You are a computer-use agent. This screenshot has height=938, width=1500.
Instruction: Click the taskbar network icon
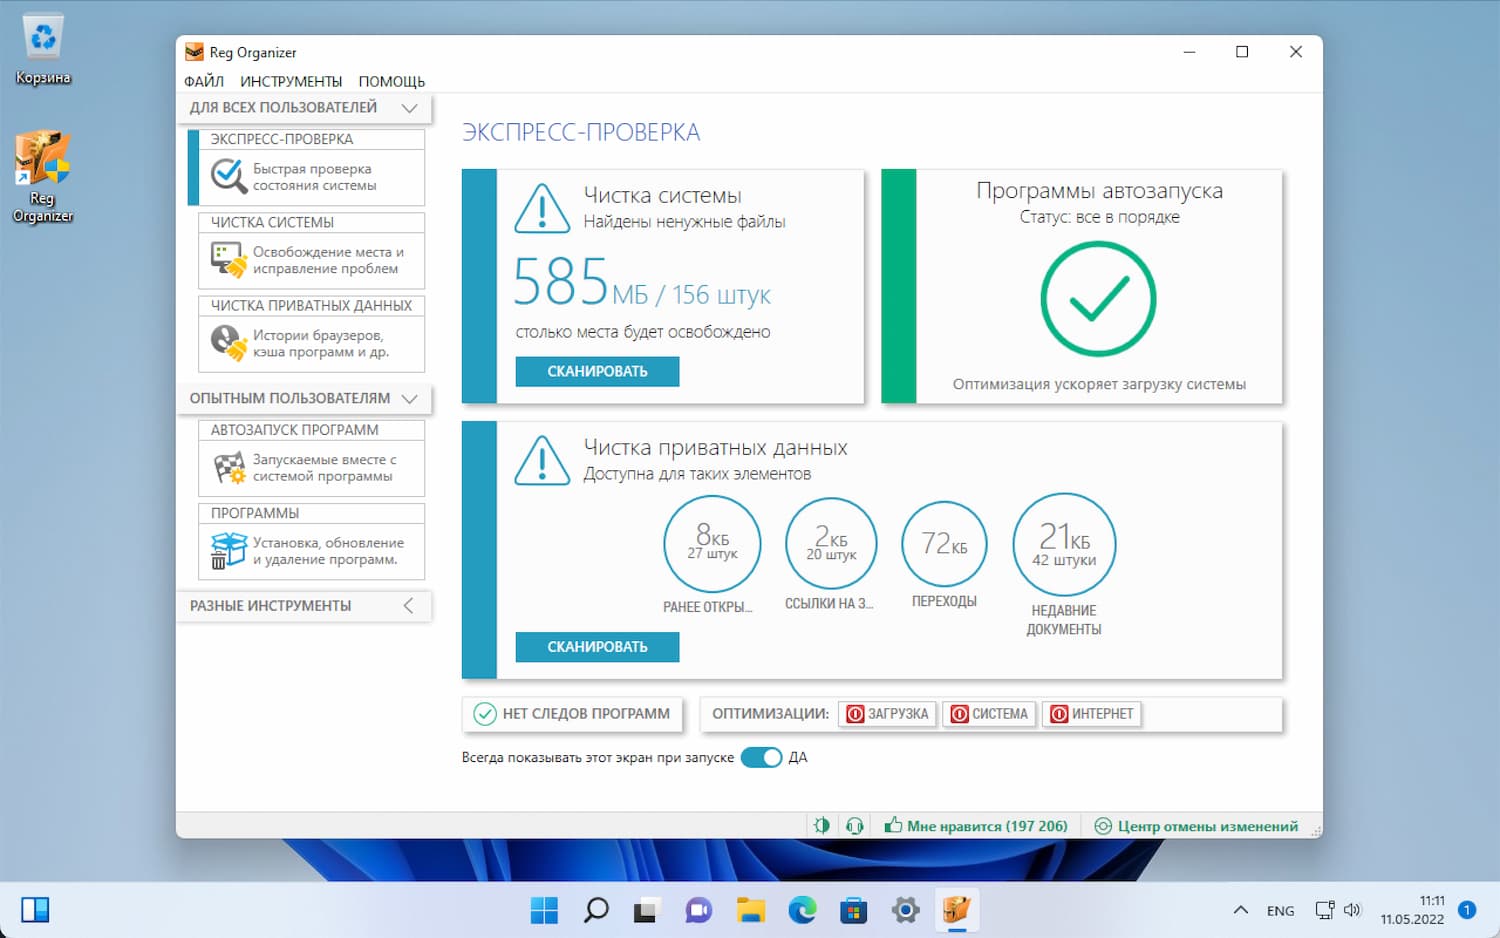pos(1324,910)
